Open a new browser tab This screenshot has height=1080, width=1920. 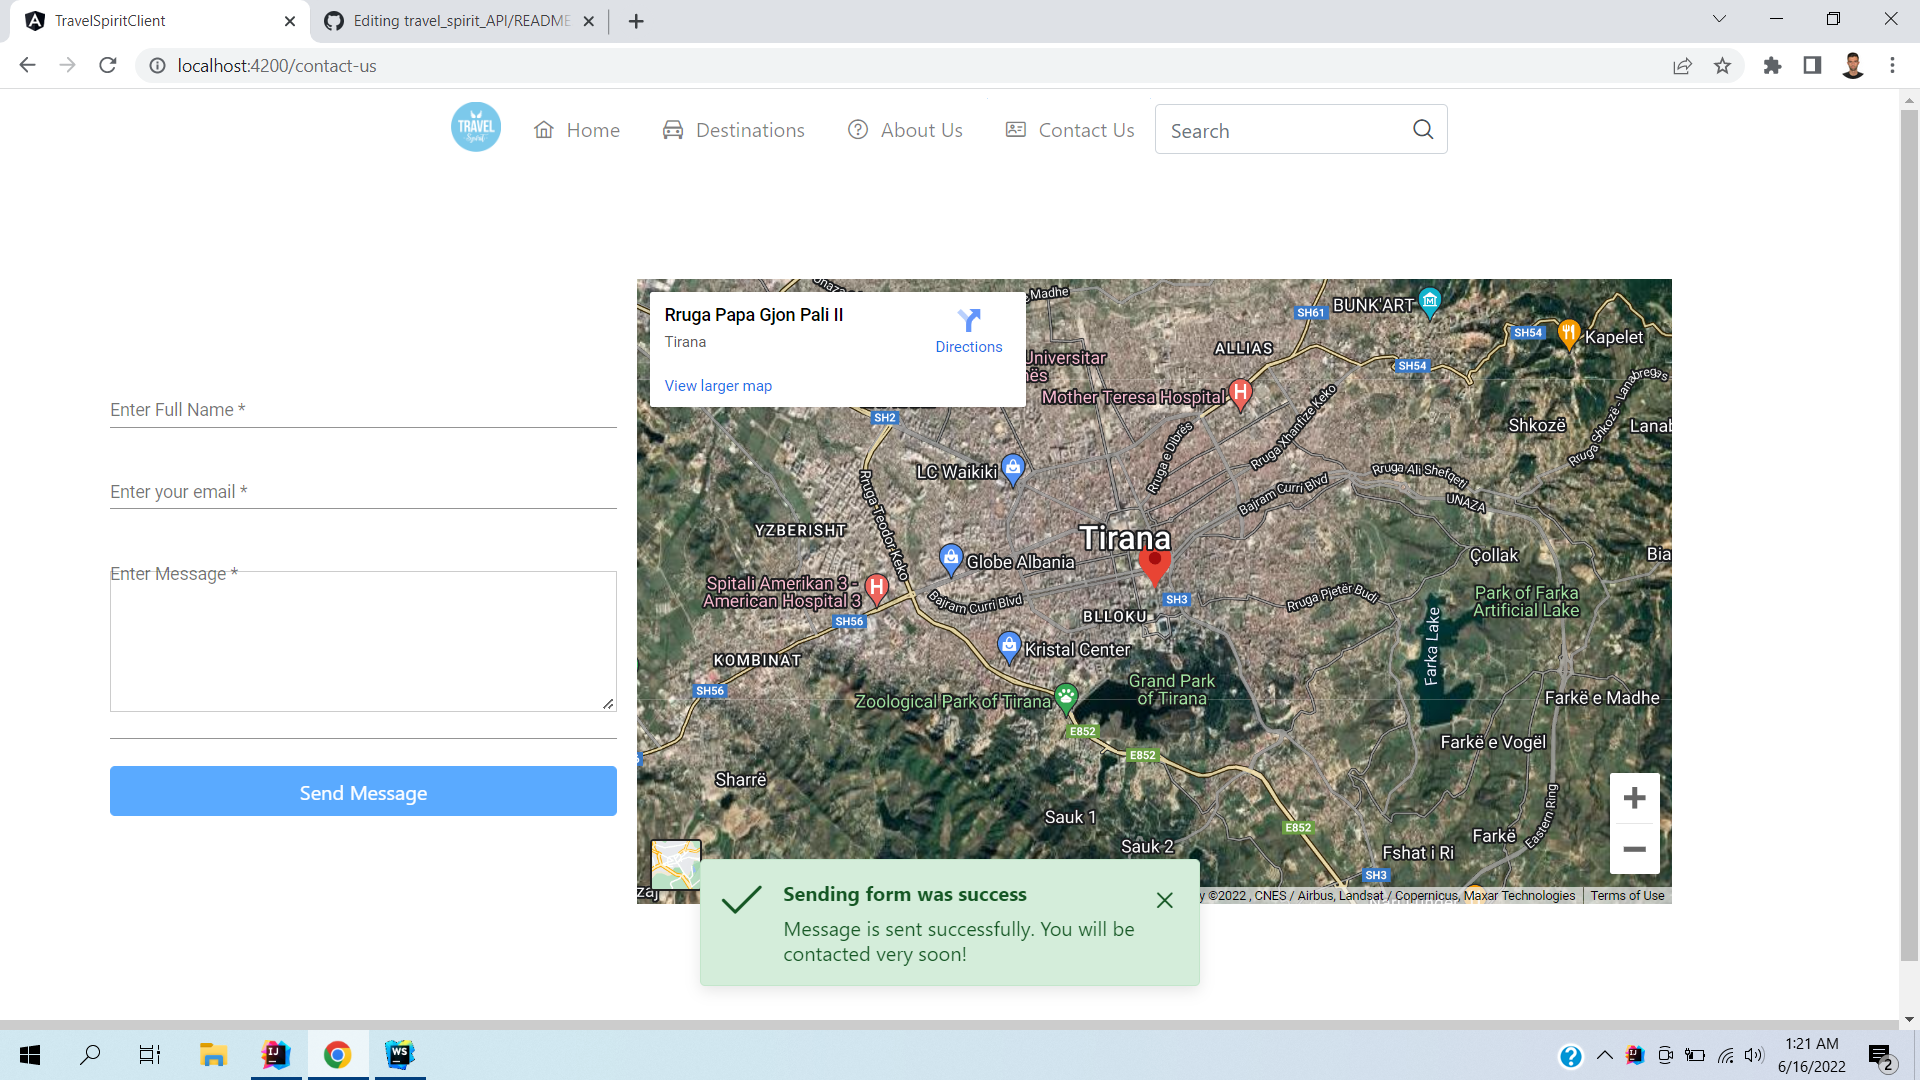click(x=636, y=21)
